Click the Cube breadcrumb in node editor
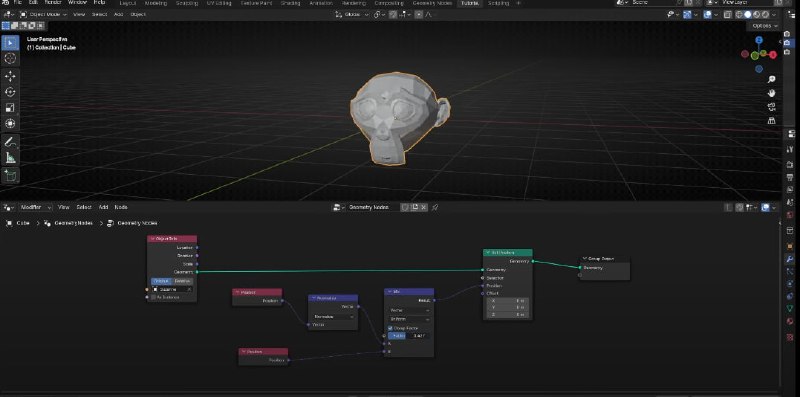 tap(24, 223)
